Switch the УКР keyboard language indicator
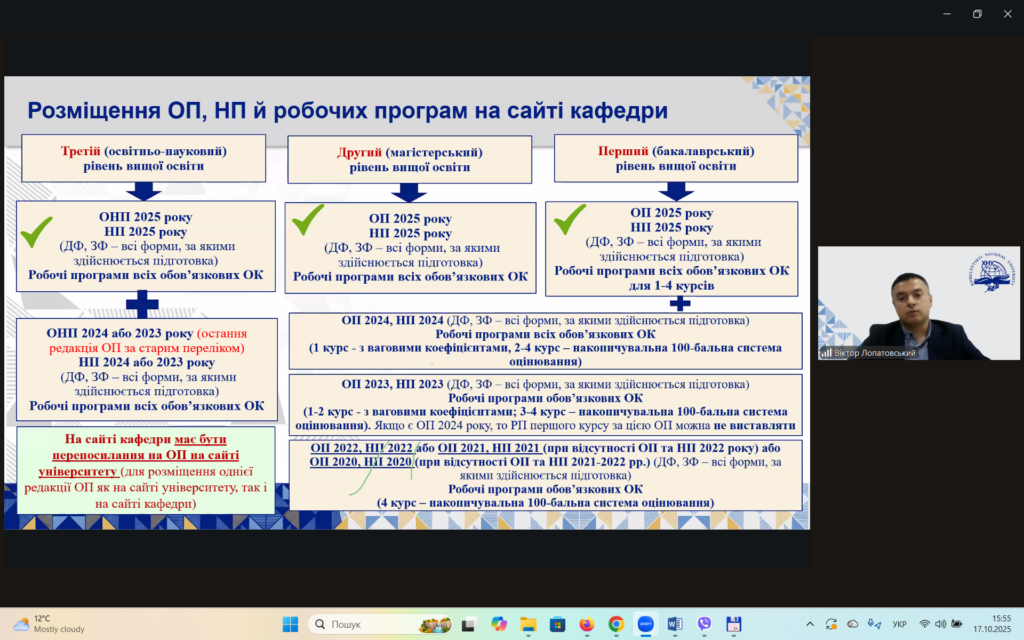1024x640 pixels. point(899,624)
